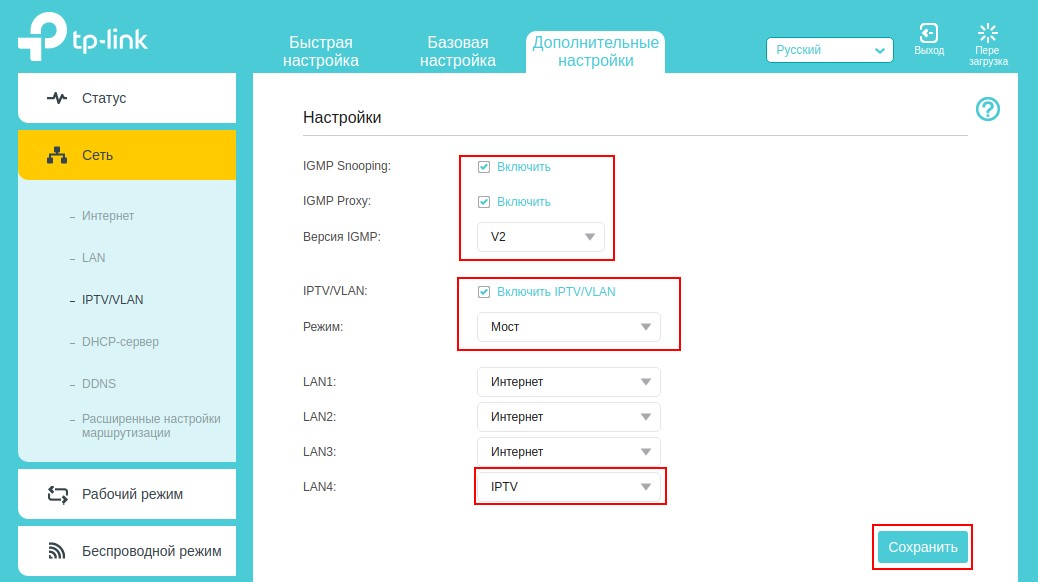
Task: Switch to the Базовая настройка tab
Action: (x=458, y=51)
